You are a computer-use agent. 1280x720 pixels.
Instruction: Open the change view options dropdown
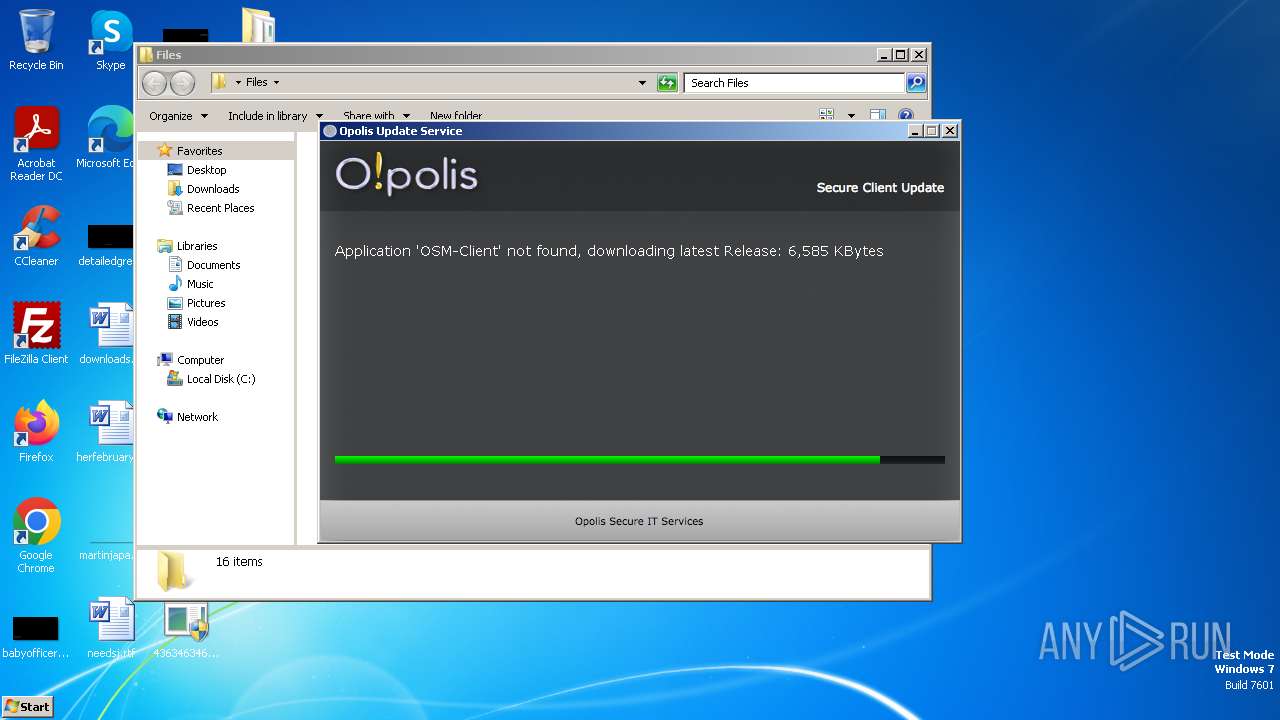point(851,116)
